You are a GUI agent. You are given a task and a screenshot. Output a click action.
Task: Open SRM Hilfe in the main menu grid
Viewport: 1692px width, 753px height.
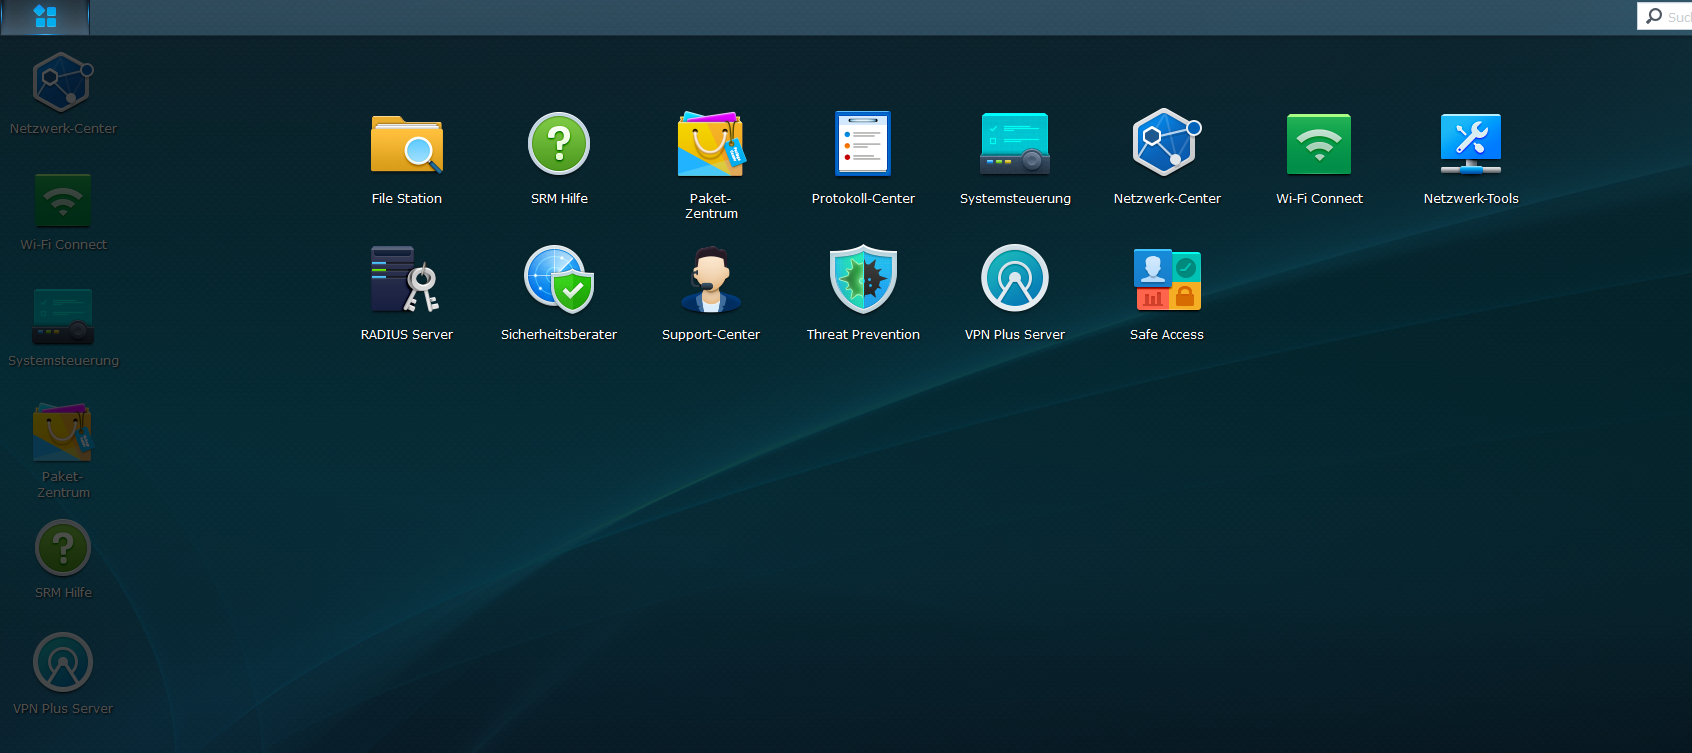pyautogui.click(x=558, y=146)
